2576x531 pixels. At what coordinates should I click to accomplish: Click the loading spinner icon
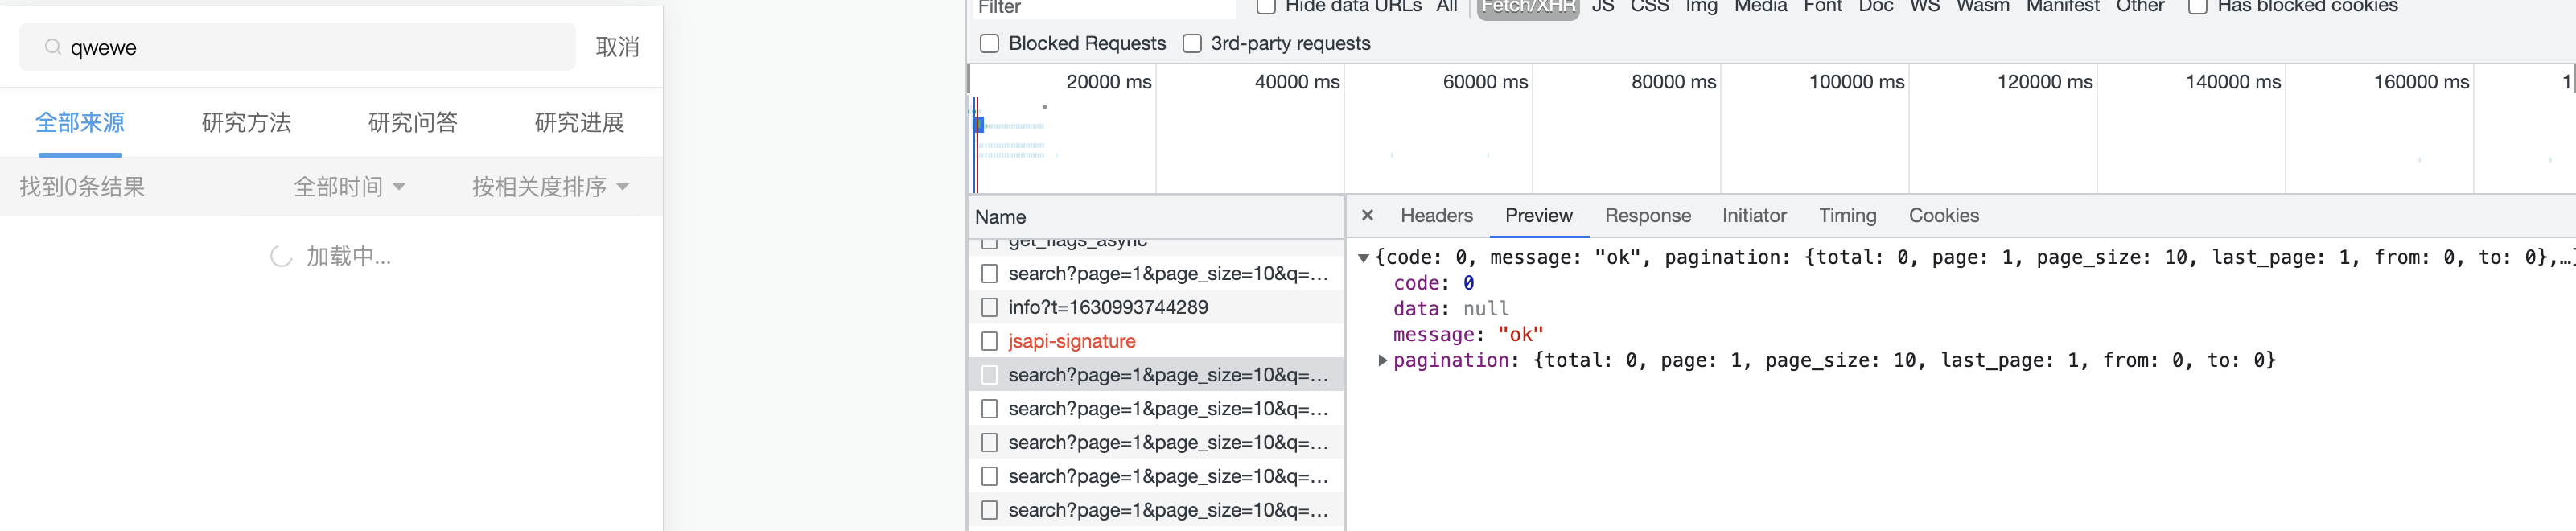tap(281, 257)
